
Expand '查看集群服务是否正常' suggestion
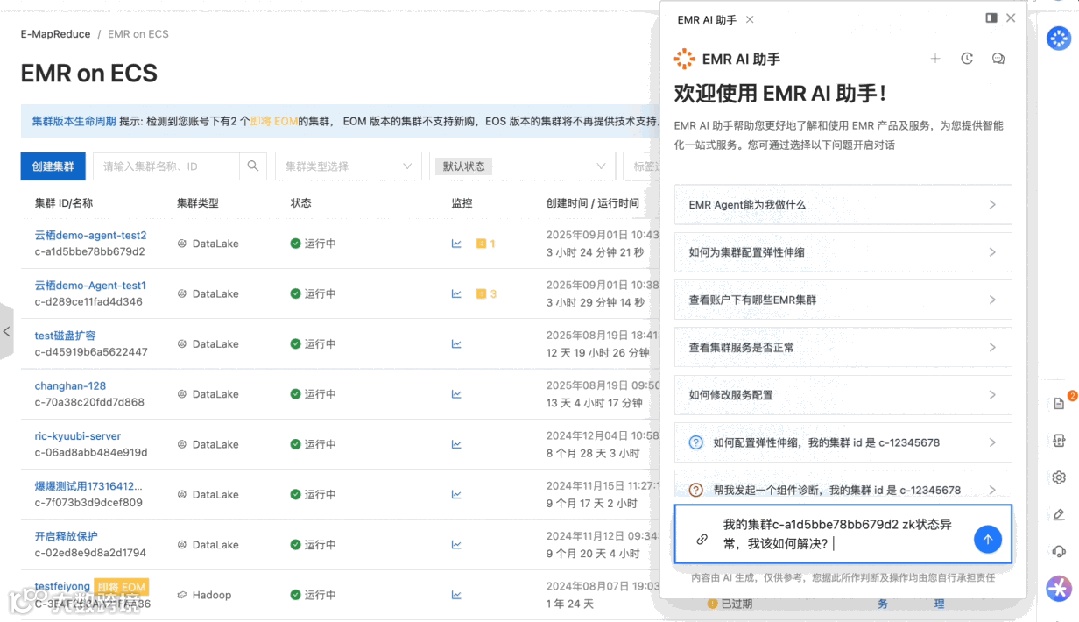[842, 347]
